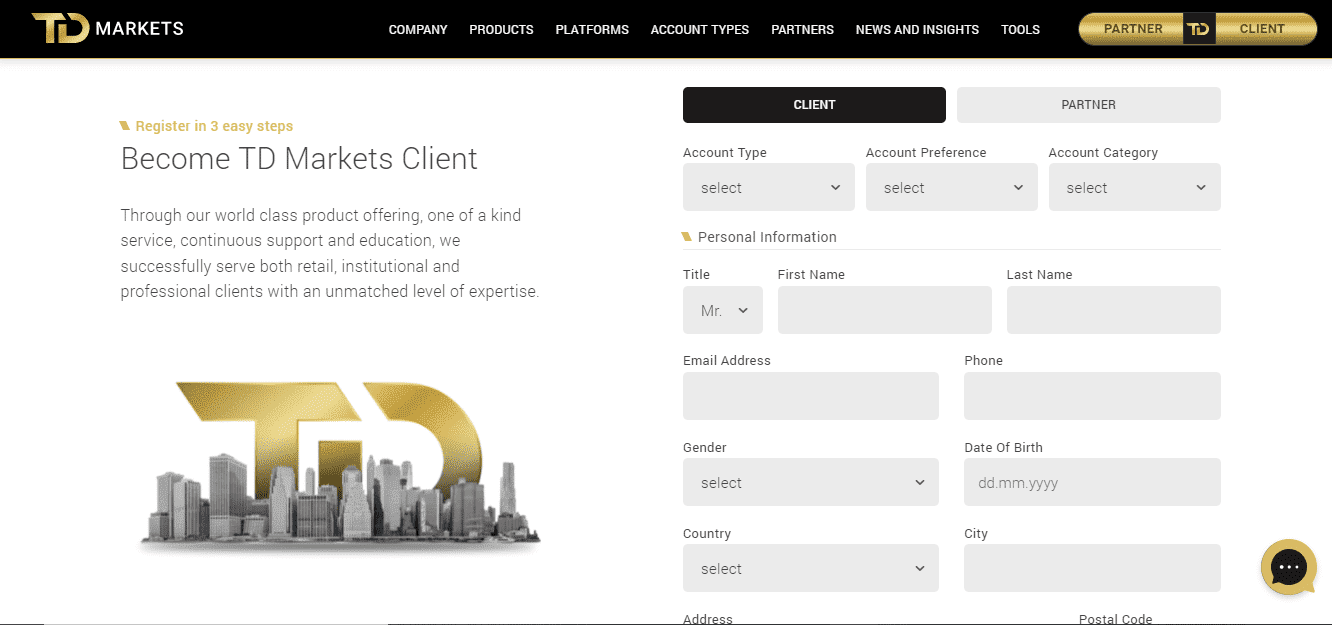Expand the Gender select dropdown

810,482
